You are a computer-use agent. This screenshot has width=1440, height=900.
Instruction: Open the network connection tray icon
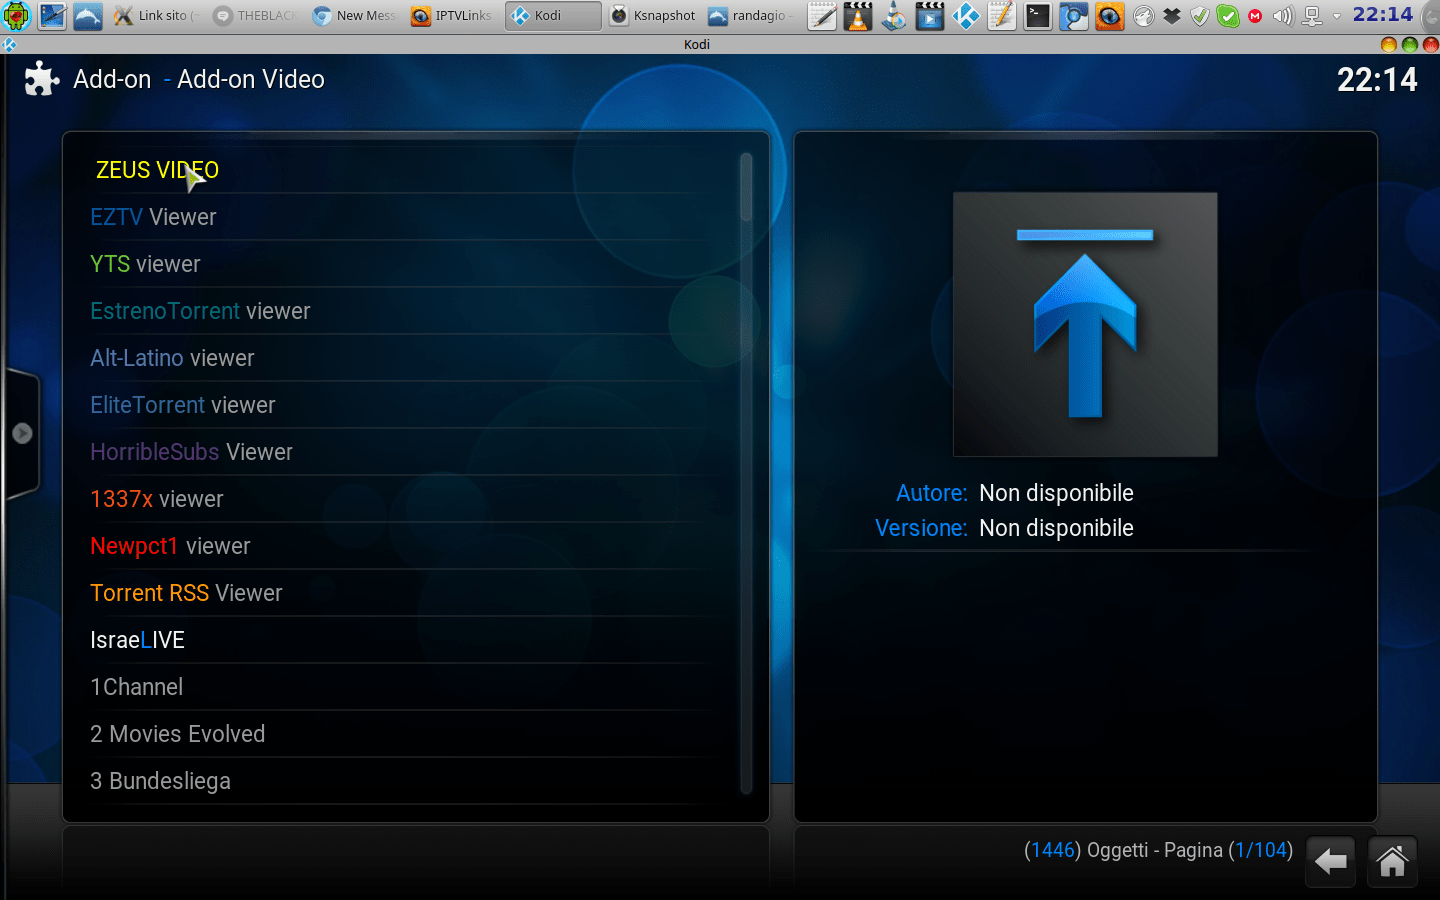pos(1312,16)
